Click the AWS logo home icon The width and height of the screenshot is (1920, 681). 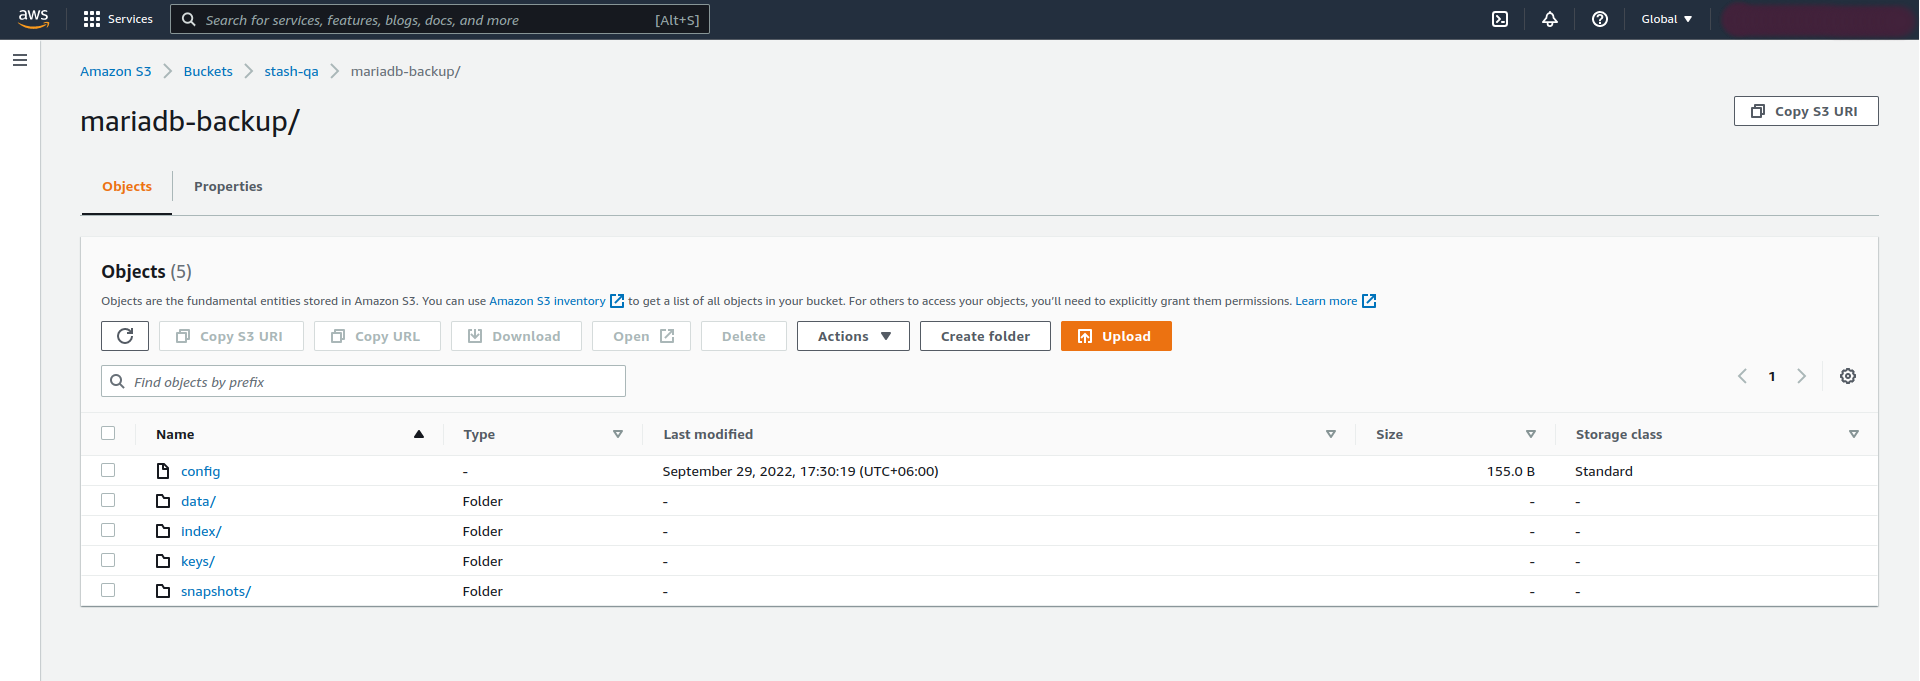pyautogui.click(x=33, y=19)
